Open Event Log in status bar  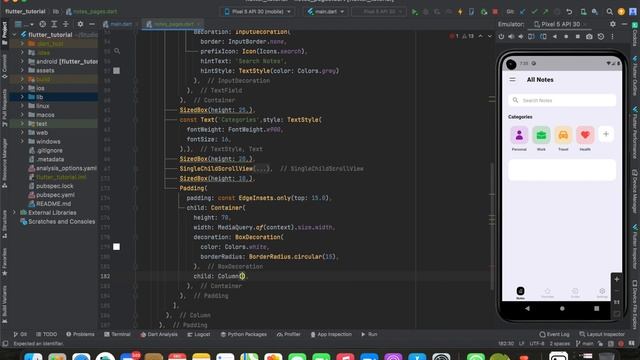pyautogui.click(x=554, y=334)
